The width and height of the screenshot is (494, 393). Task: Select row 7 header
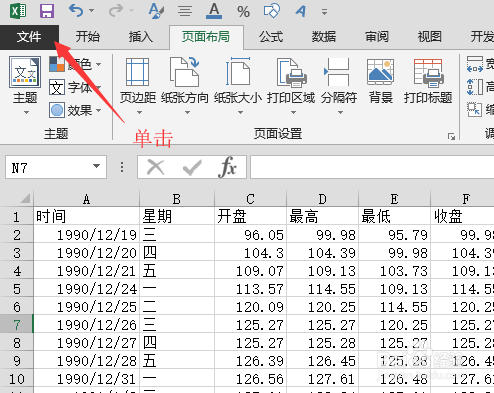tap(17, 325)
